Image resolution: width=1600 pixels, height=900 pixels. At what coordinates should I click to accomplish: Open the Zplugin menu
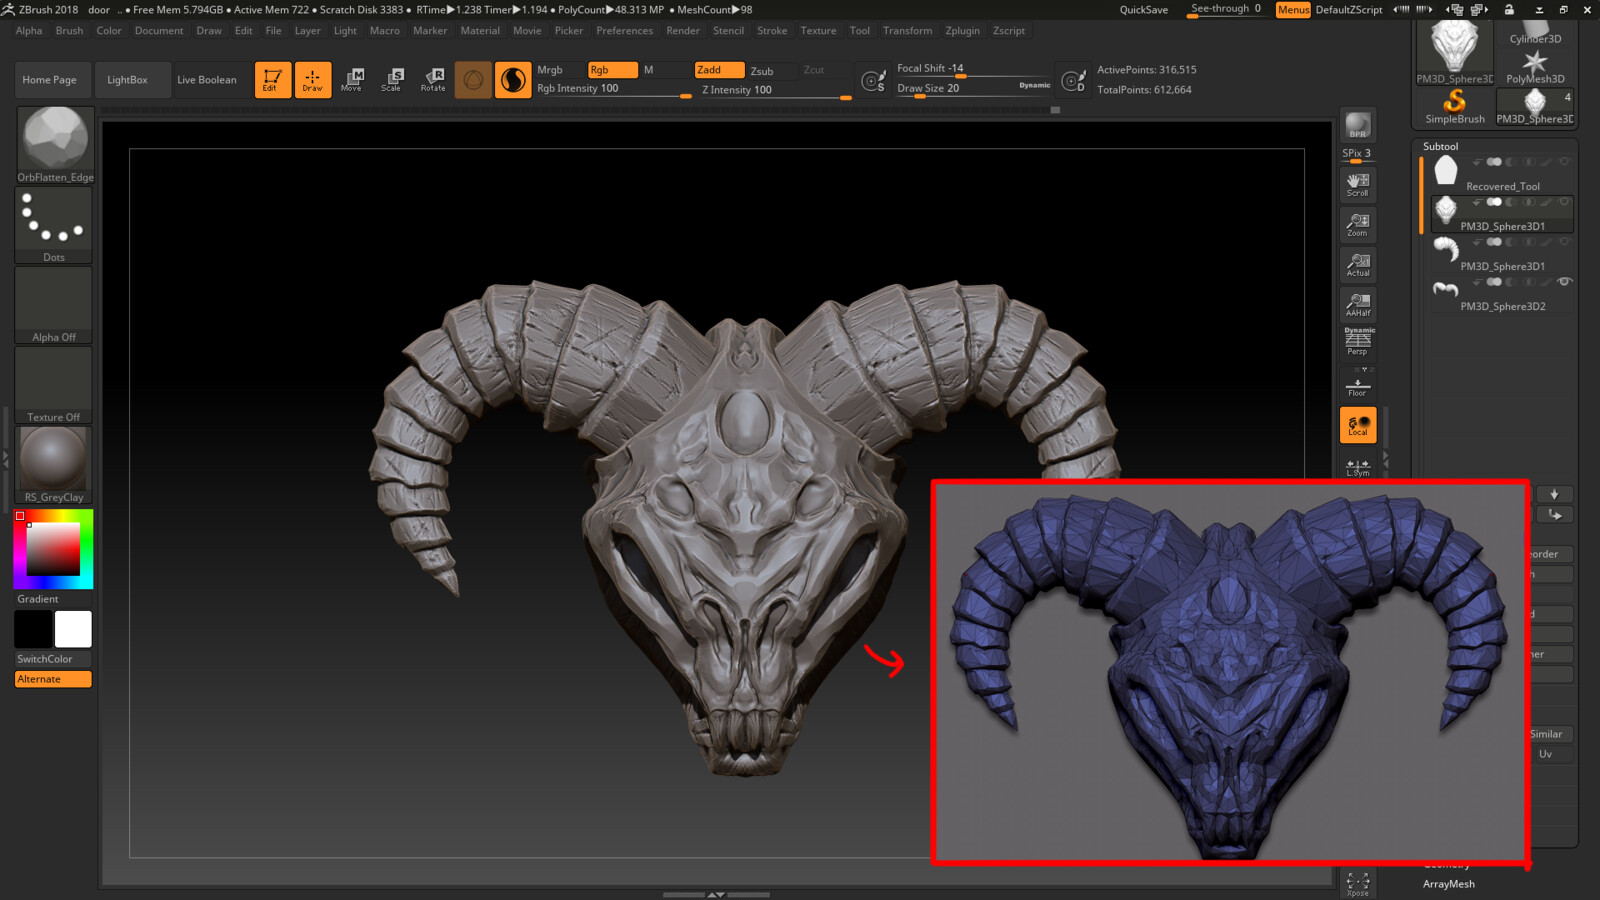[x=962, y=31]
